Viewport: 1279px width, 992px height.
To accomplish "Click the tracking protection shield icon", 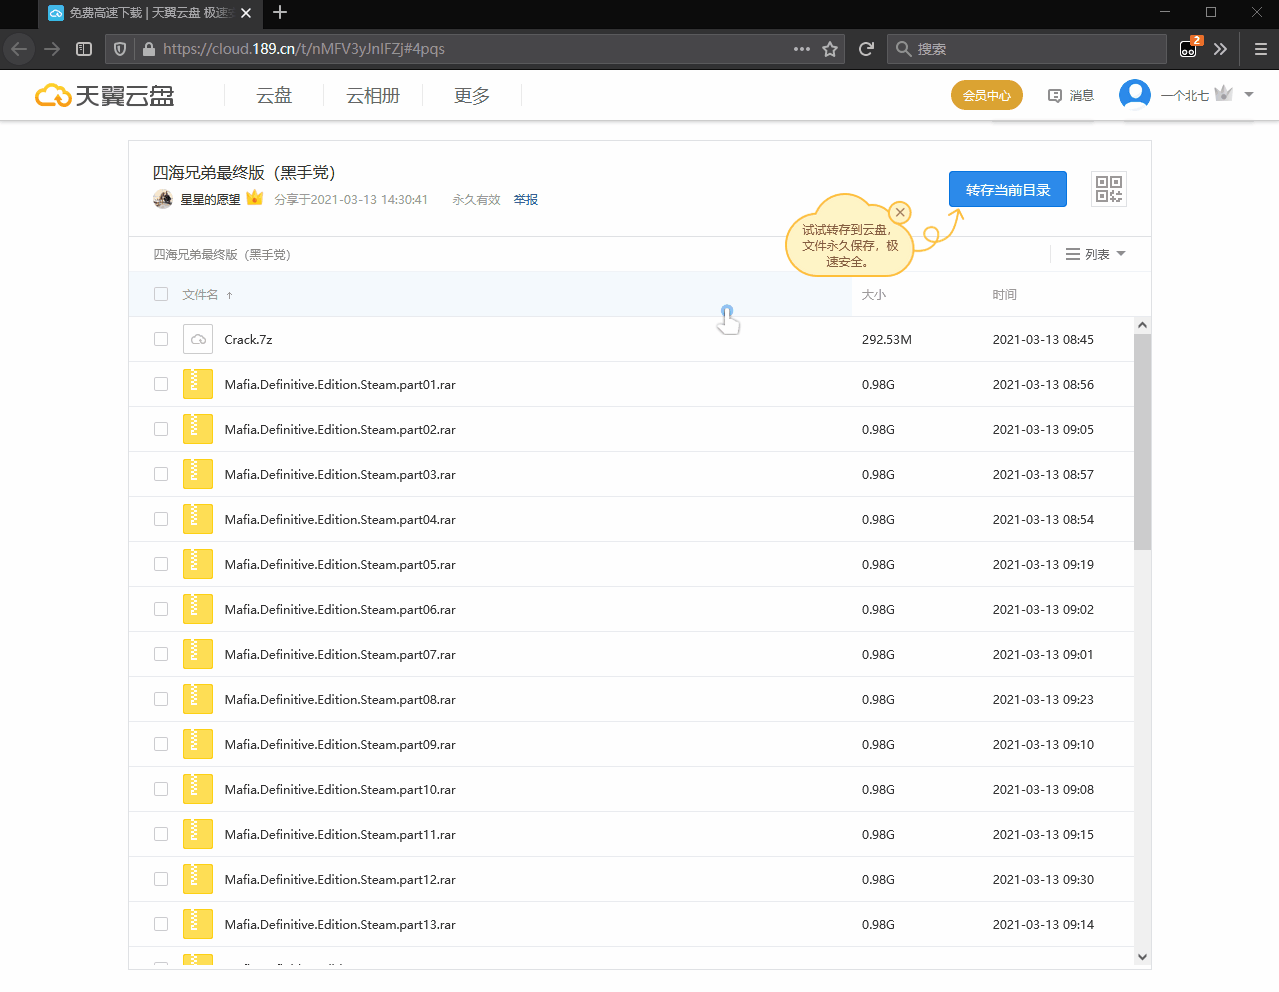I will [x=120, y=48].
